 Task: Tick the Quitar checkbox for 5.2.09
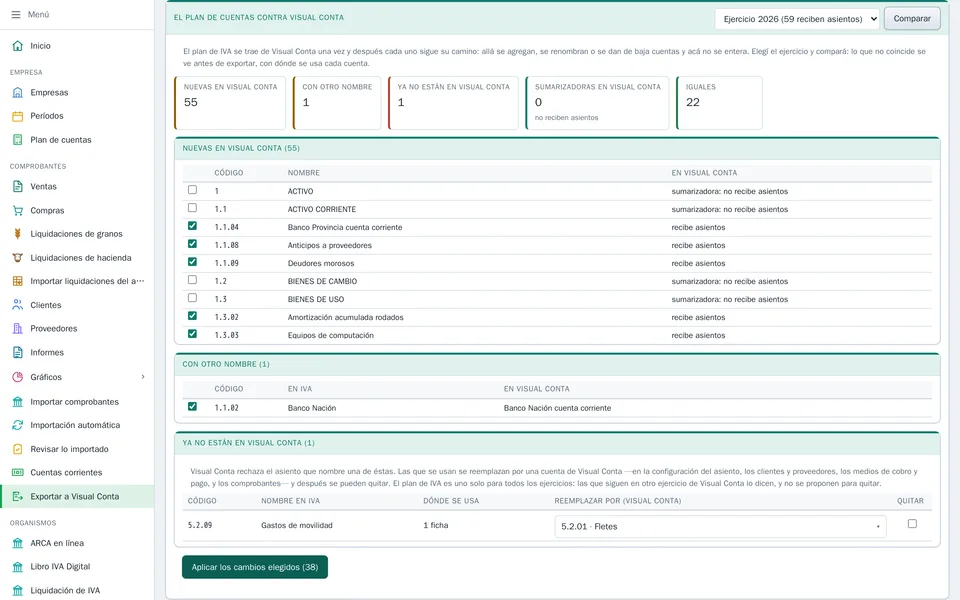(x=912, y=523)
